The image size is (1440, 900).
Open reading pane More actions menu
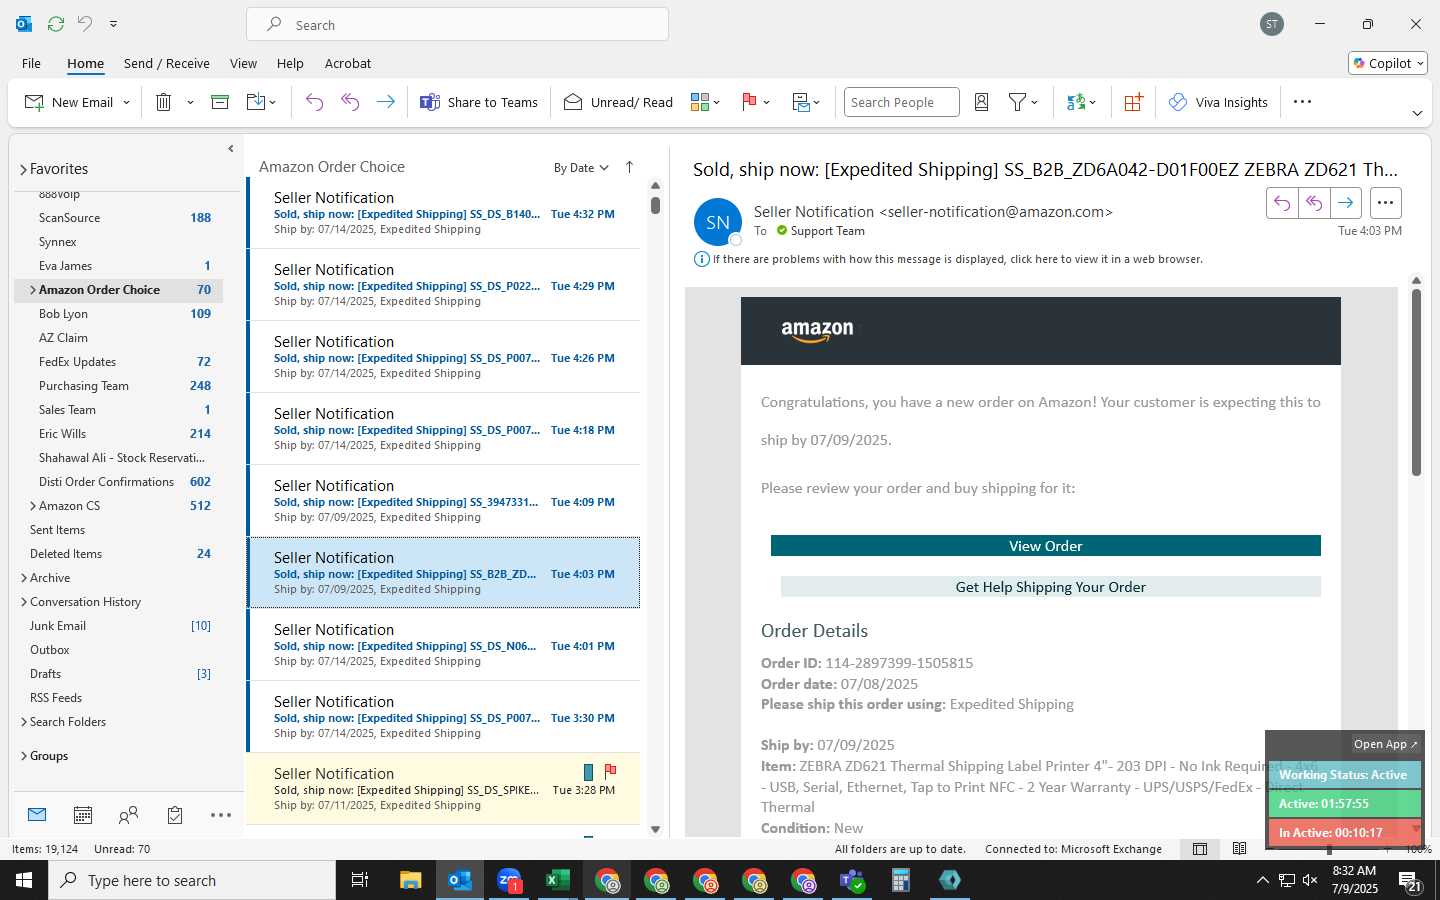(1385, 203)
